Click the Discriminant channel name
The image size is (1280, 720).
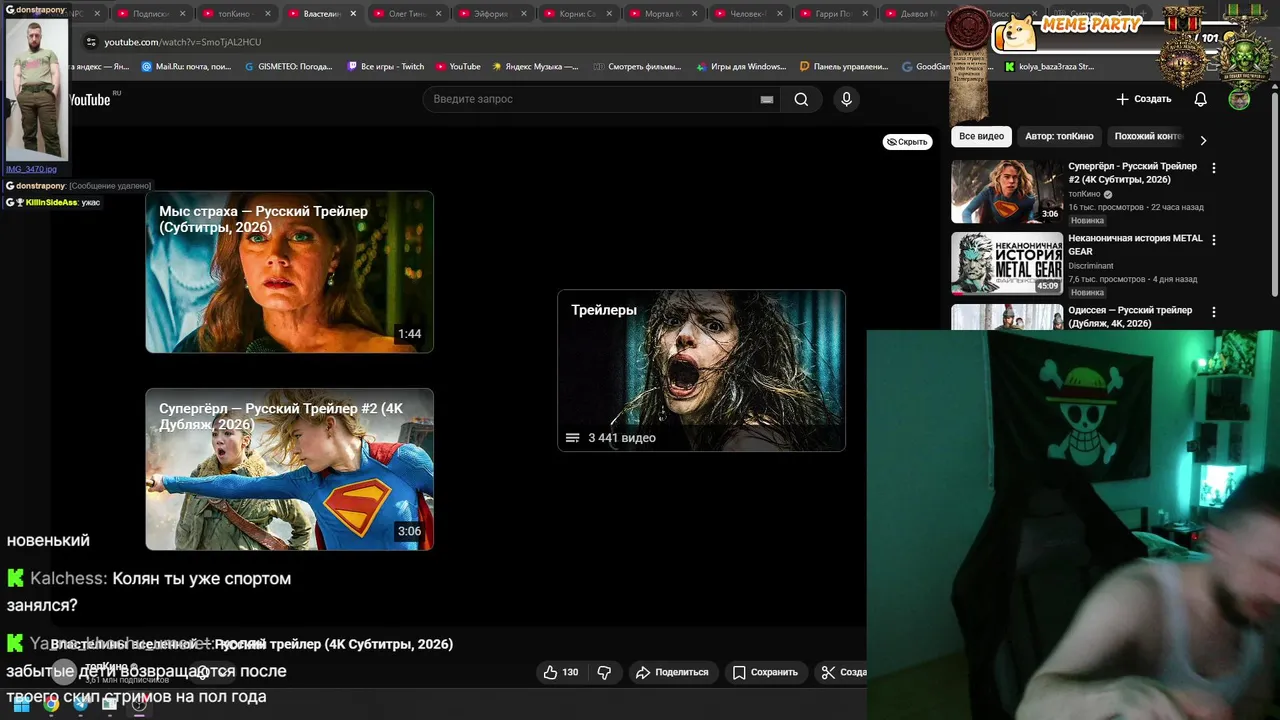coord(1090,266)
